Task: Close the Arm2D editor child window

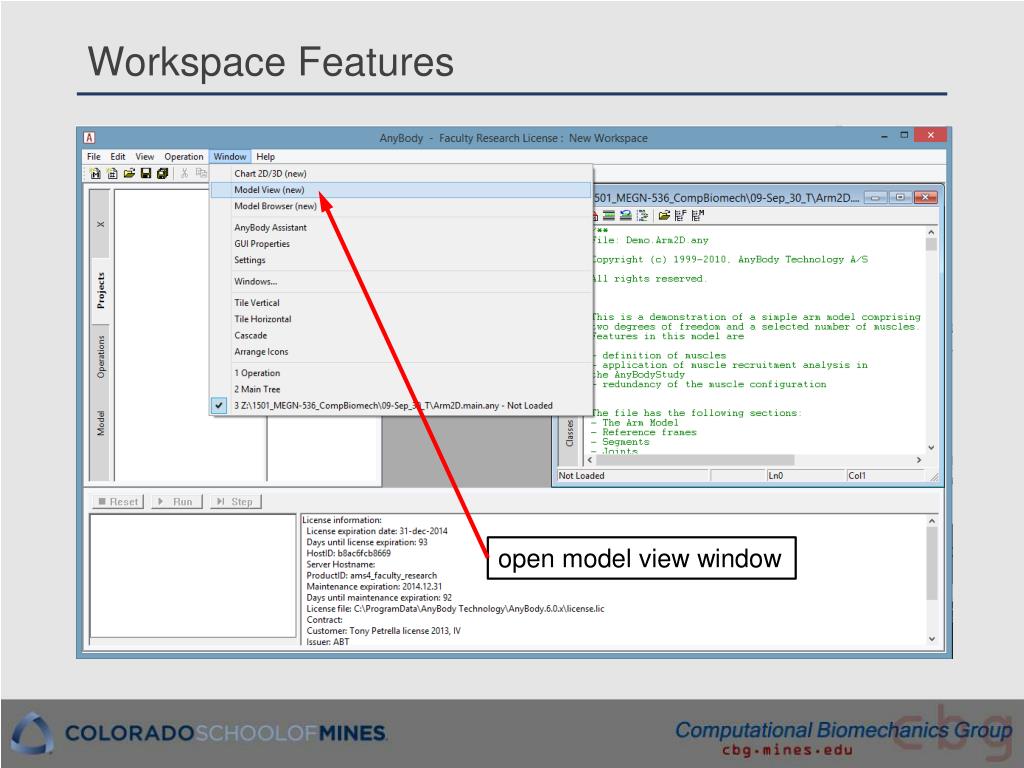Action: (x=925, y=197)
